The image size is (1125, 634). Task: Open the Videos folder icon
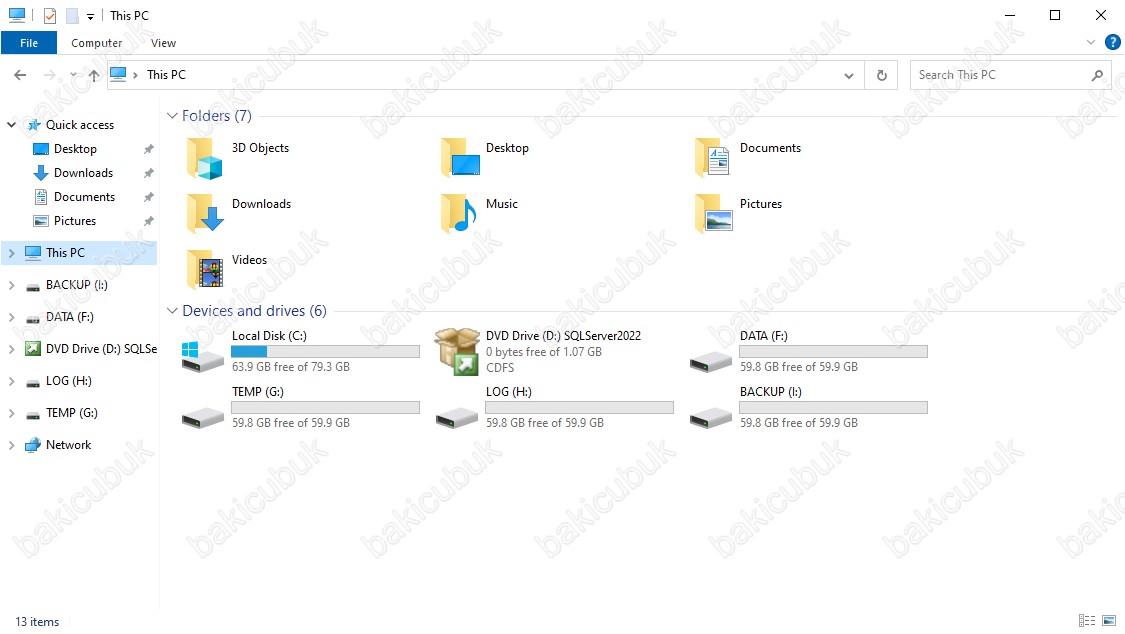click(204, 270)
